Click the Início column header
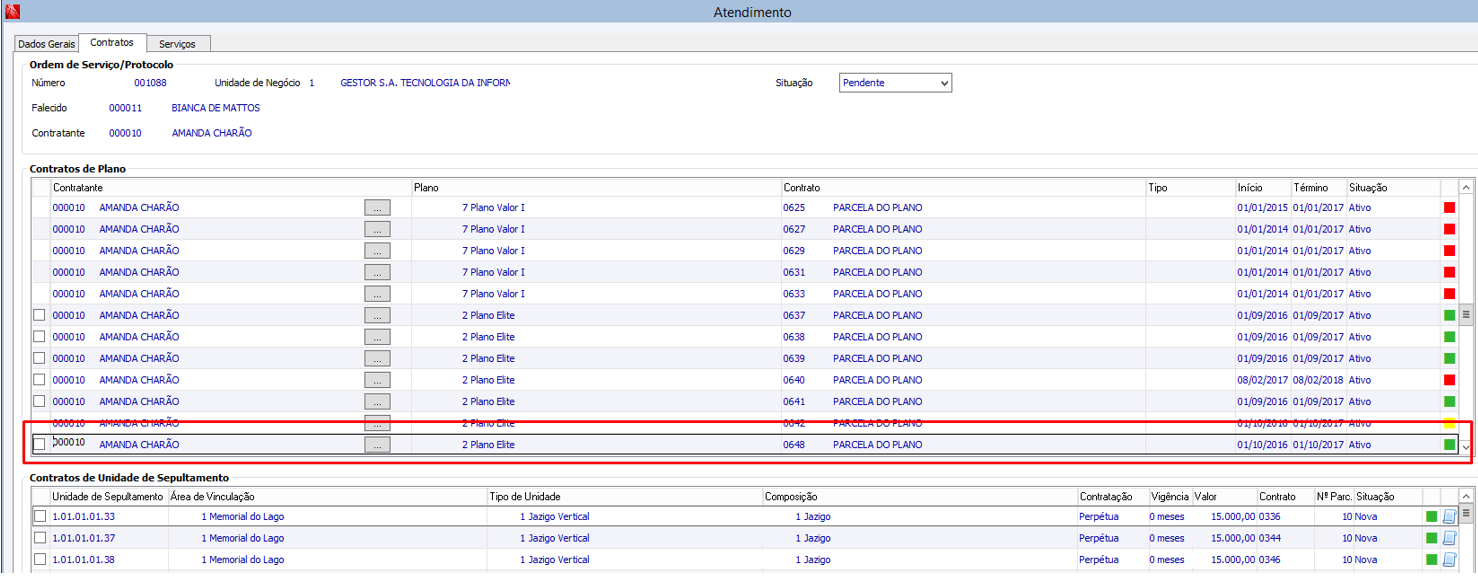Image resolution: width=1478 pixels, height=576 pixels. [x=1263, y=188]
